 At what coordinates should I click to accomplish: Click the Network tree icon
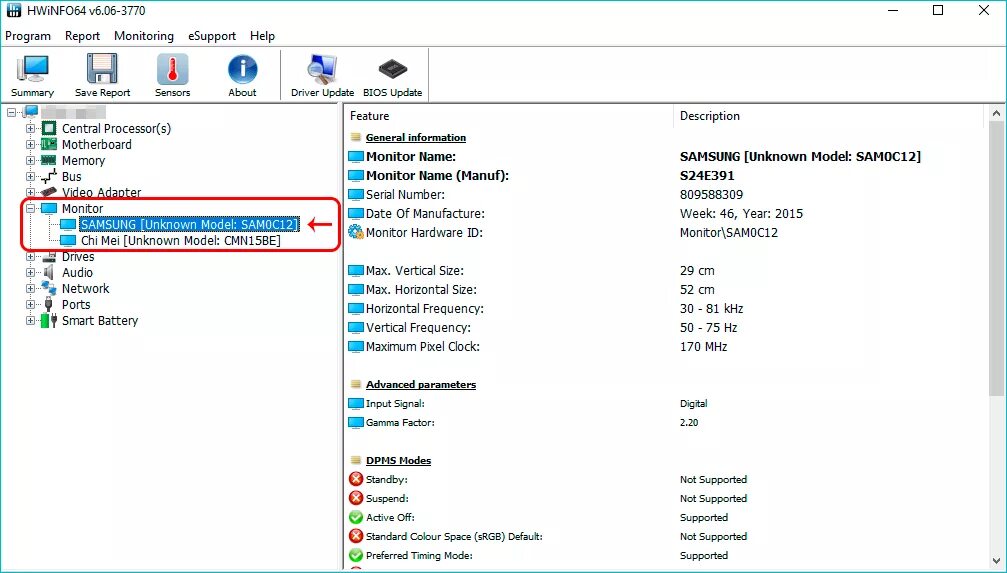pyautogui.click(x=49, y=288)
